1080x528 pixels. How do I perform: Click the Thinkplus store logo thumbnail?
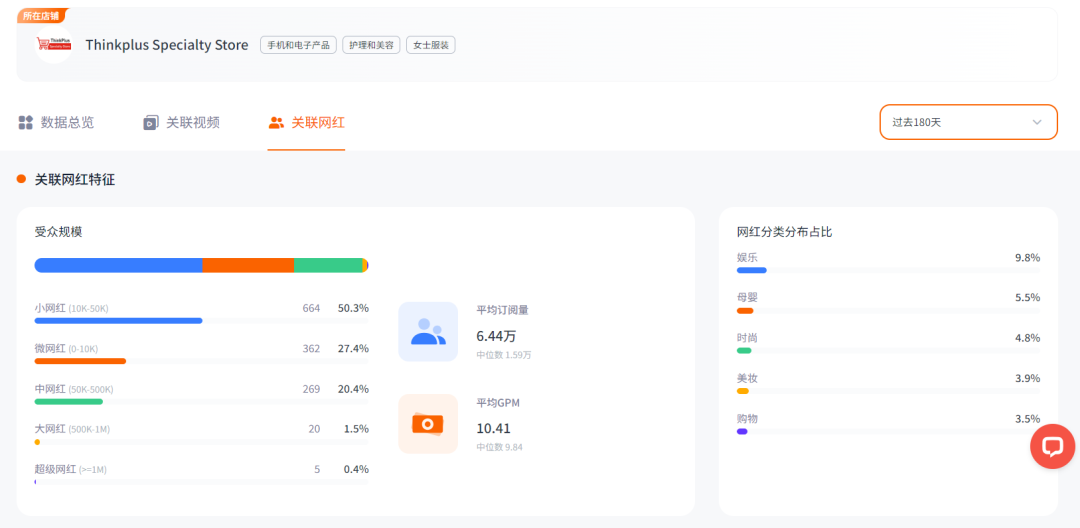point(54,45)
